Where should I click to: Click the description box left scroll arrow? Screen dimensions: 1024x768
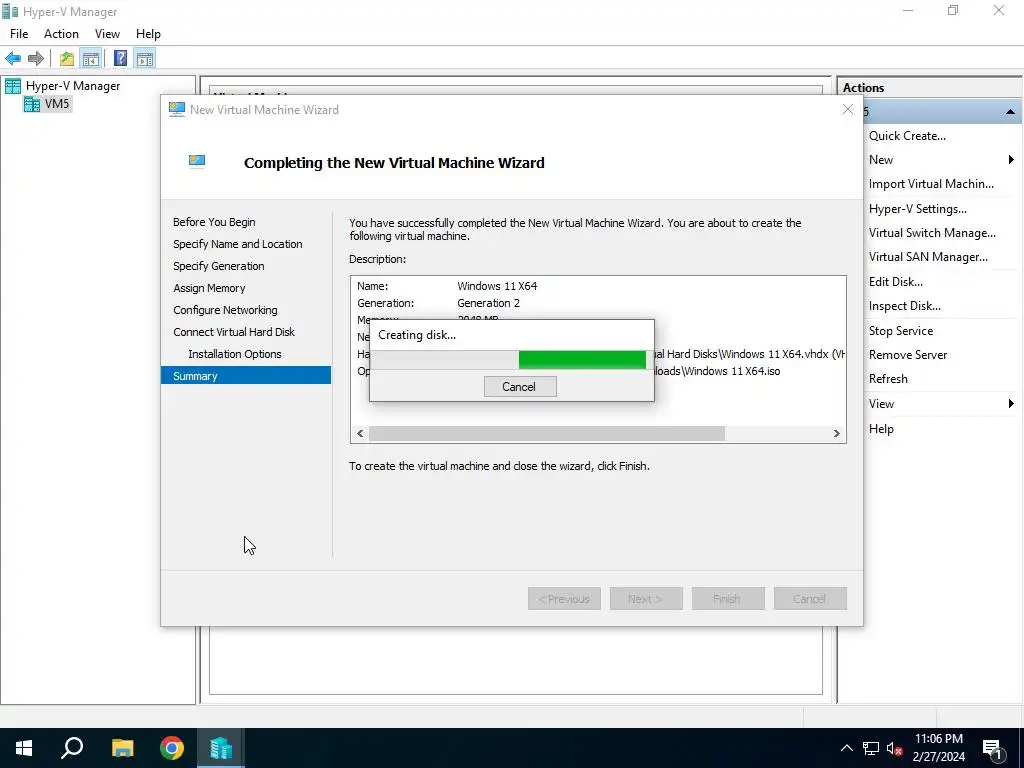(360, 434)
